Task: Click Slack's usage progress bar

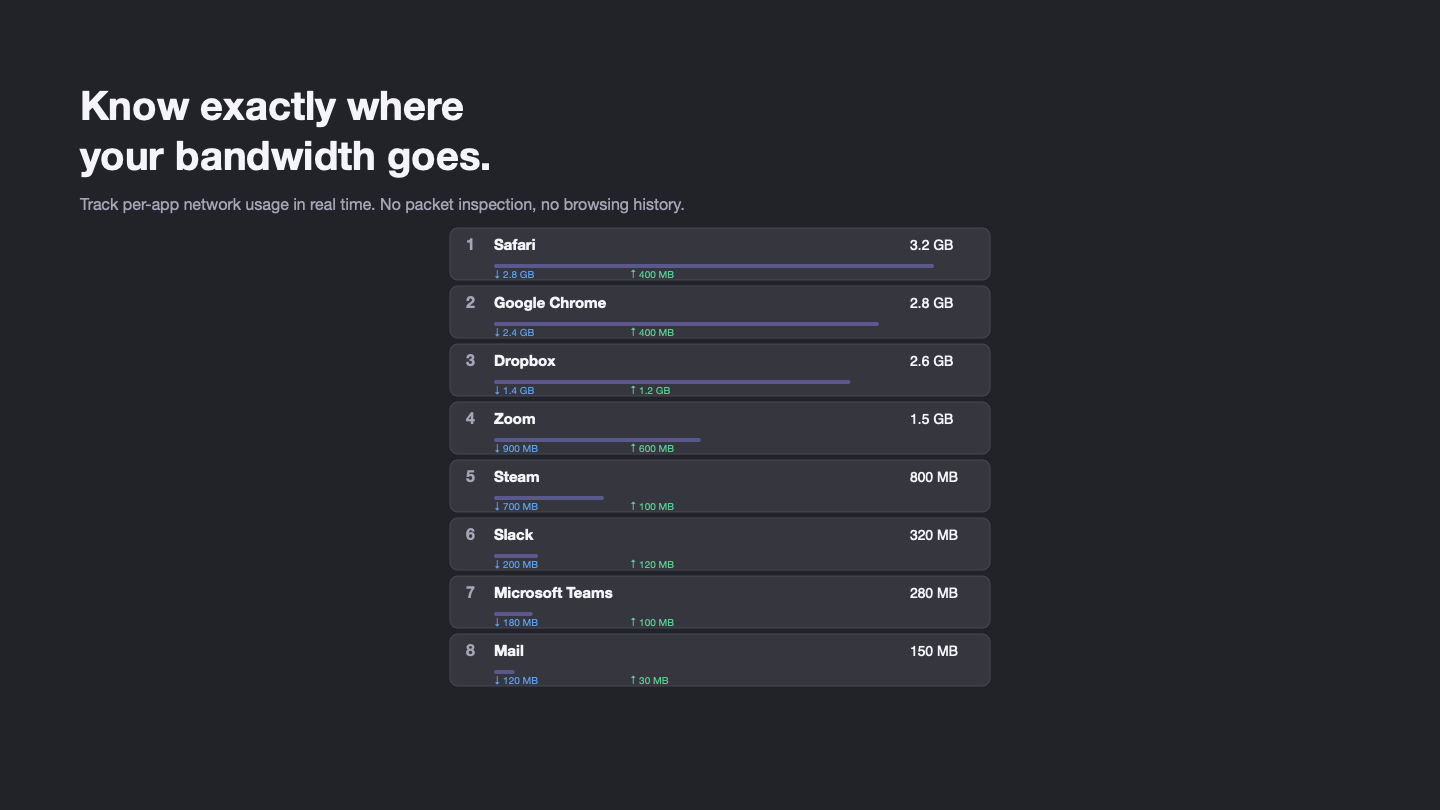Action: tap(516, 556)
